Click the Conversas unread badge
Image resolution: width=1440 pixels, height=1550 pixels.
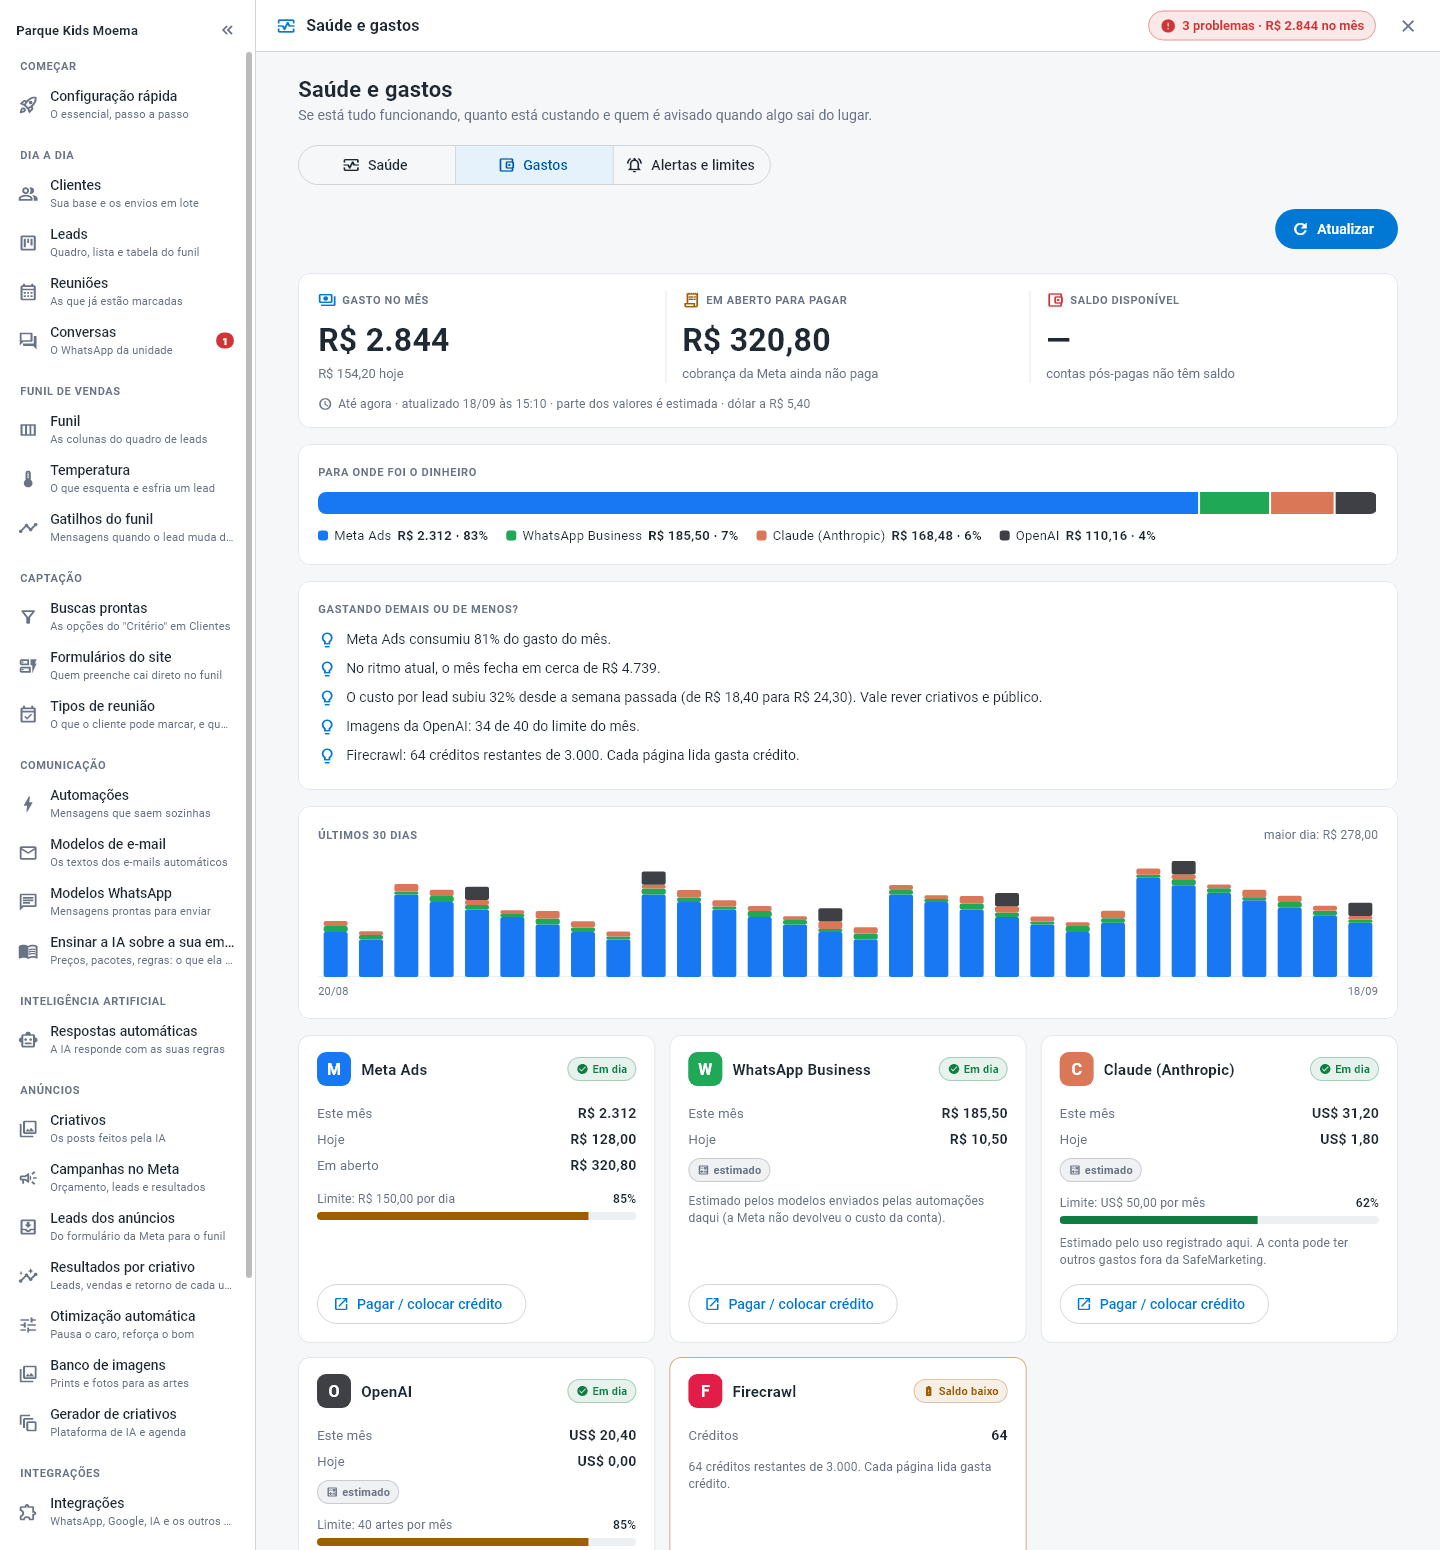(x=225, y=341)
